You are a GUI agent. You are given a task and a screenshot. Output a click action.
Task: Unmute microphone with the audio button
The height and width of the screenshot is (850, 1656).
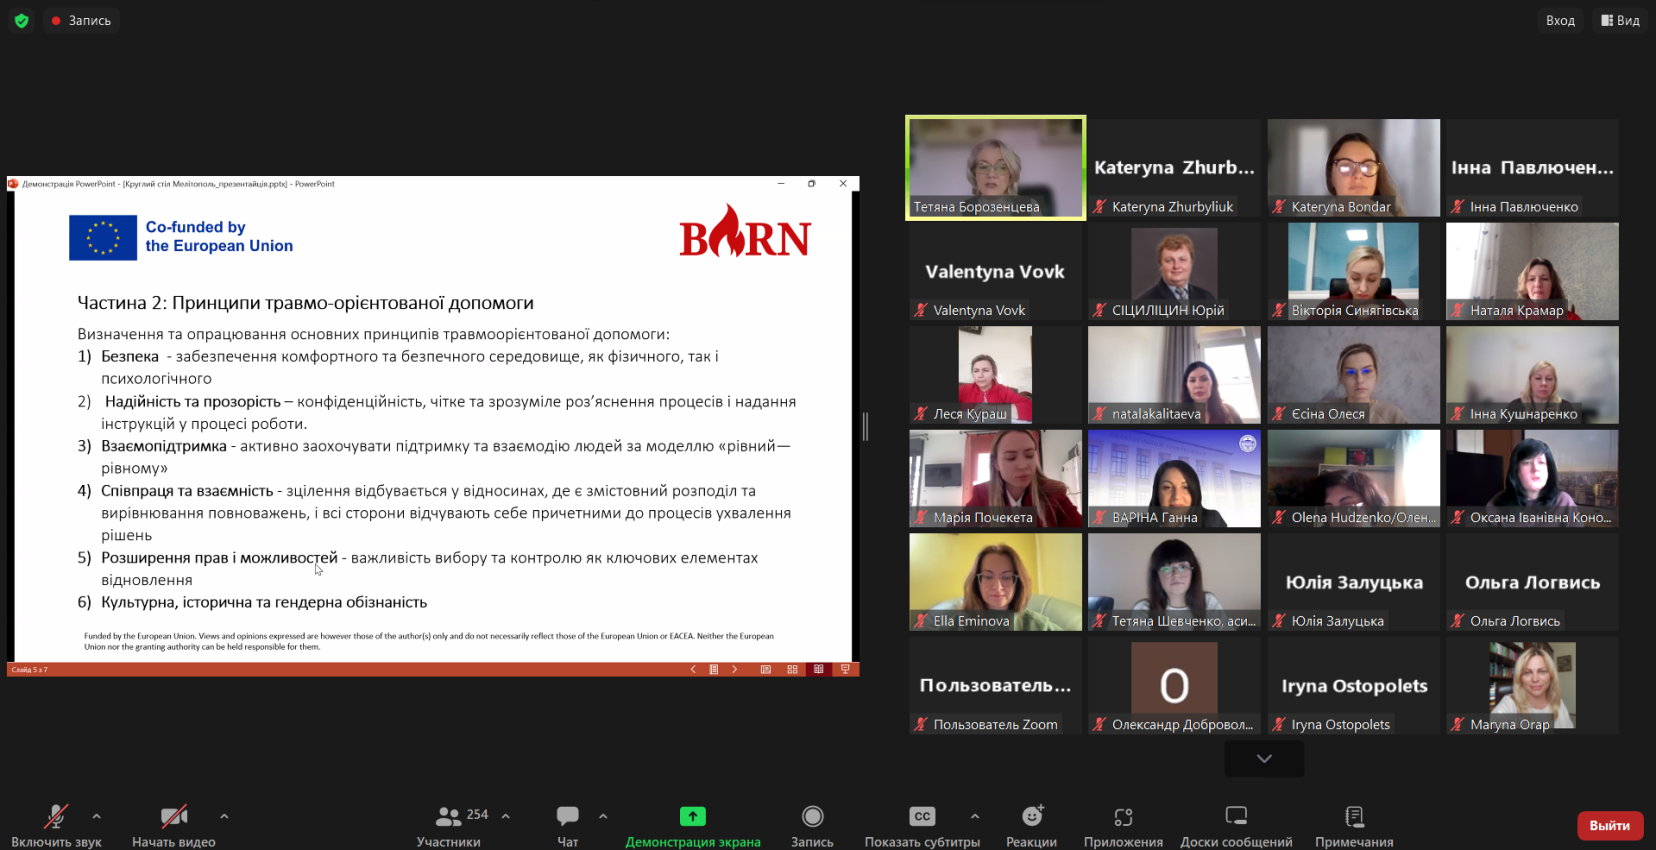click(x=56, y=817)
